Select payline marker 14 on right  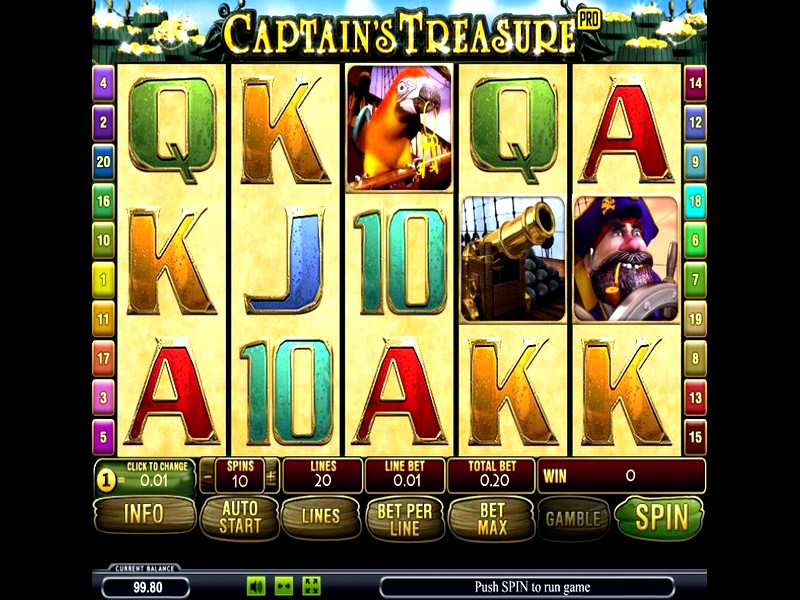point(695,83)
